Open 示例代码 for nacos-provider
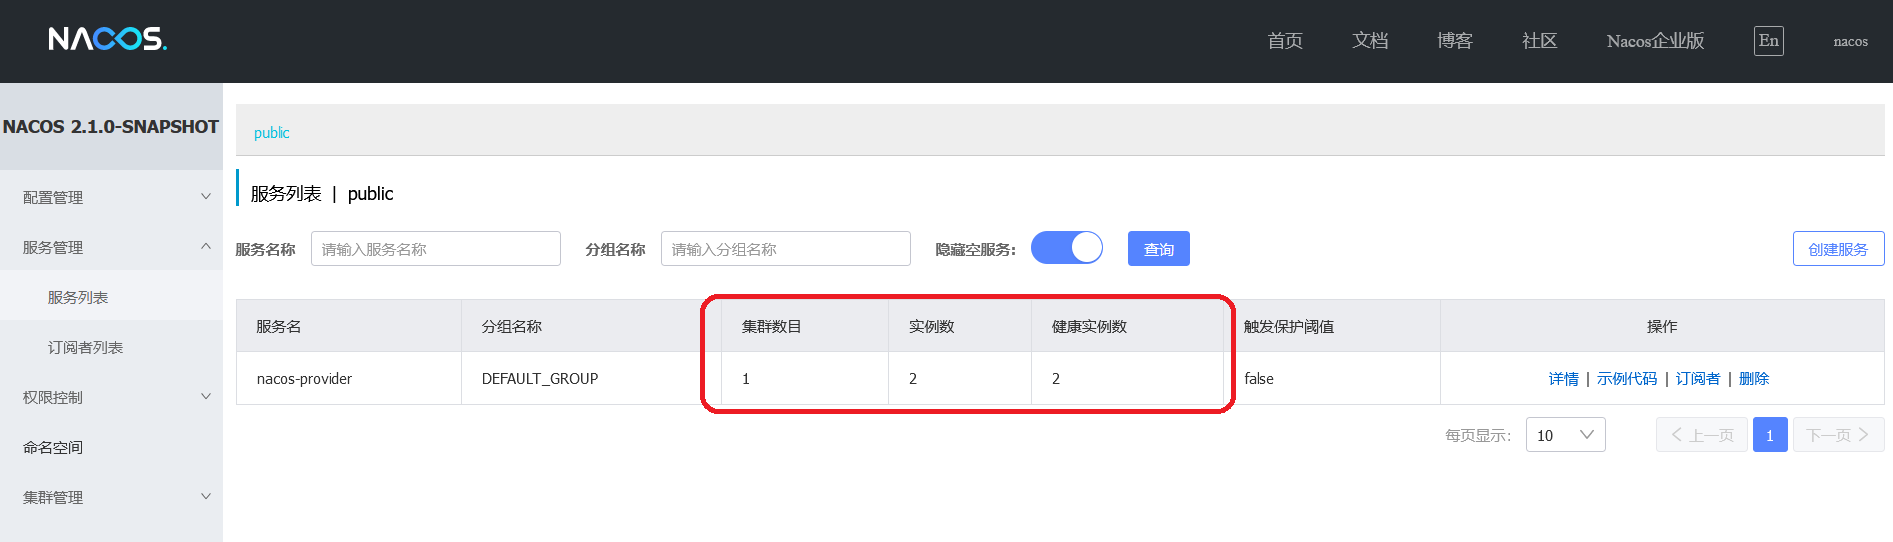Image resolution: width=1893 pixels, height=542 pixels. tap(1627, 378)
